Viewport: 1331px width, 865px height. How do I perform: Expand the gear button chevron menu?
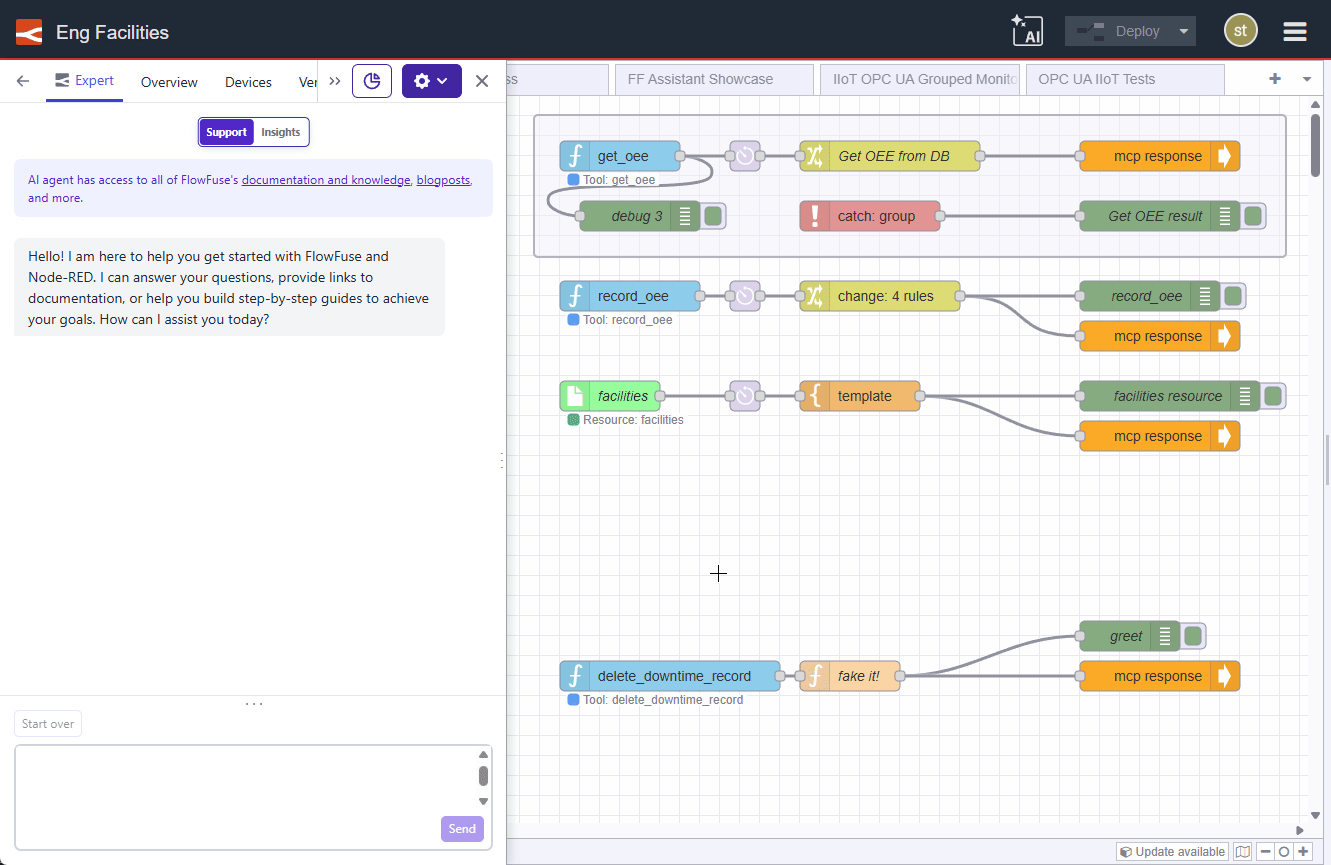(446, 81)
